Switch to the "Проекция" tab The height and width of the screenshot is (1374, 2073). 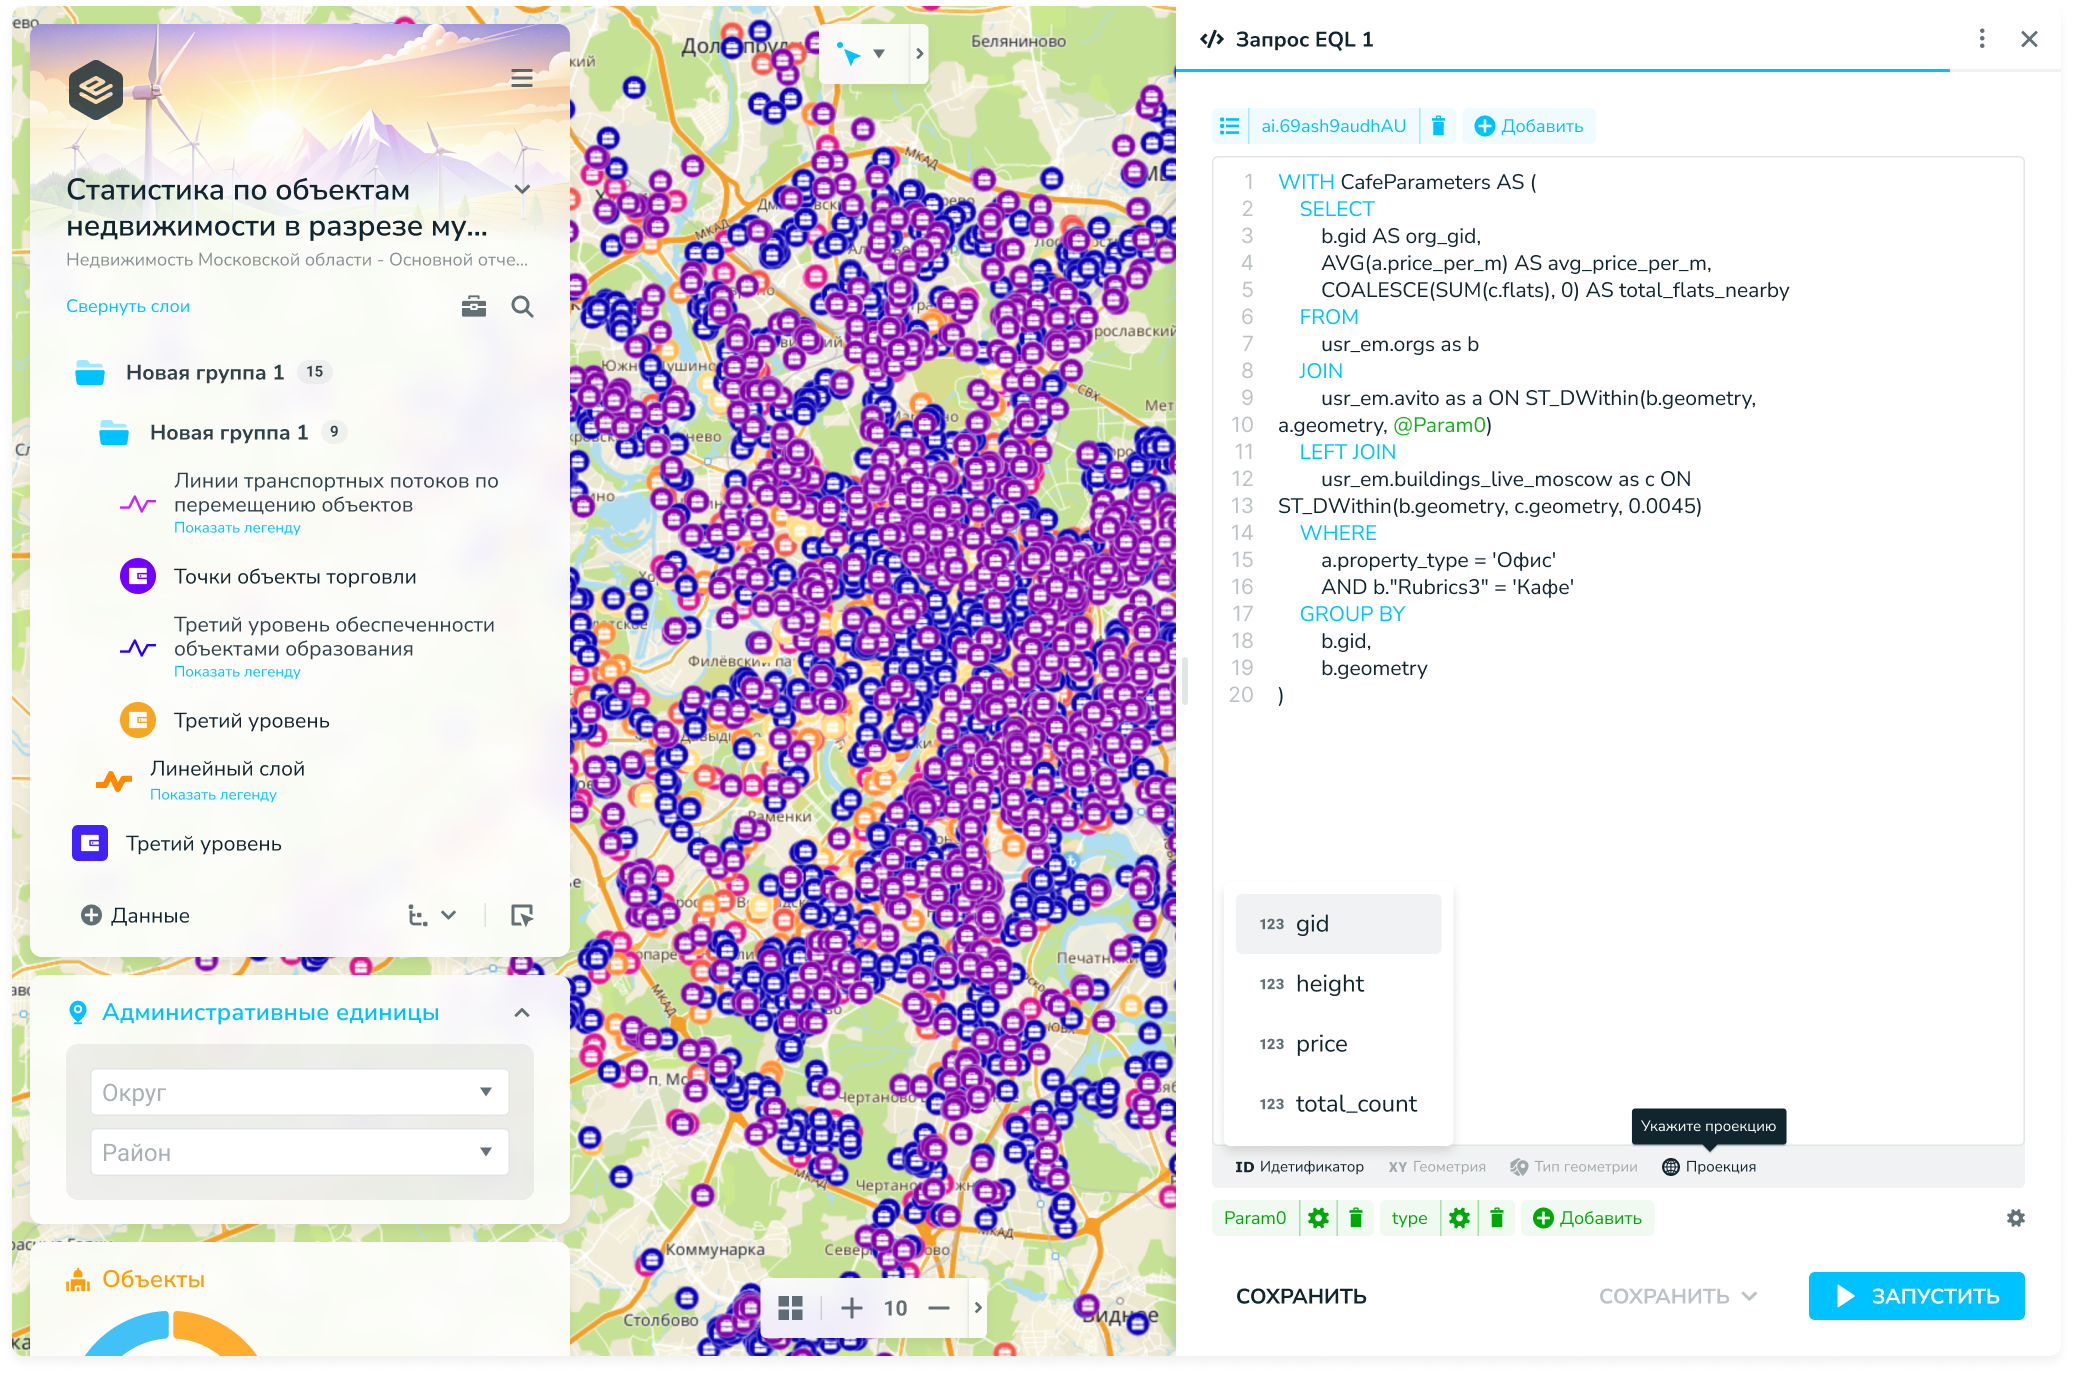[x=1709, y=1167]
